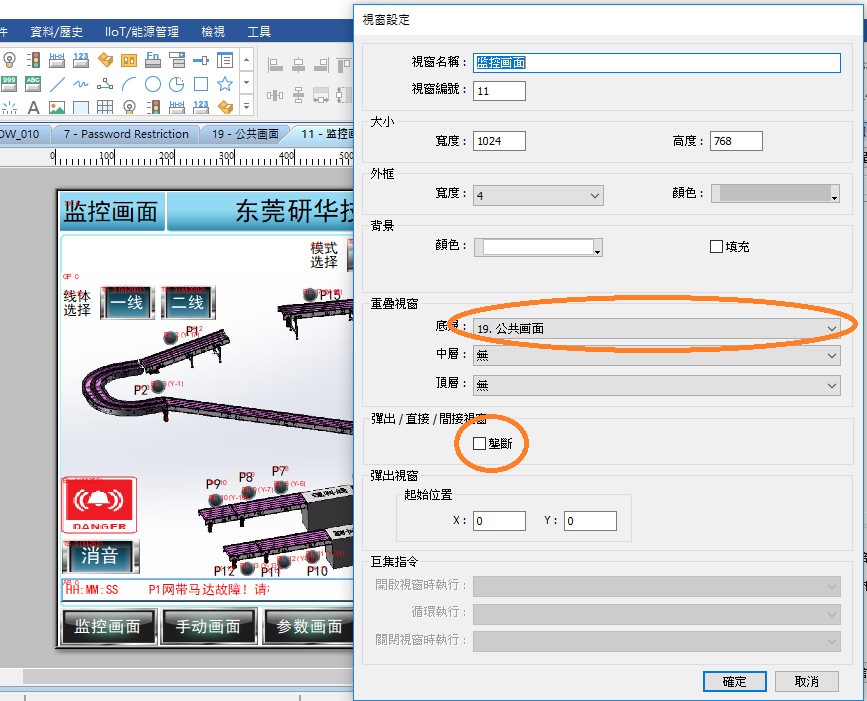This screenshot has height=701, width=867.
Task: Toggle the 壟斷 monopoly checkbox
Action: pyautogui.click(x=480, y=443)
